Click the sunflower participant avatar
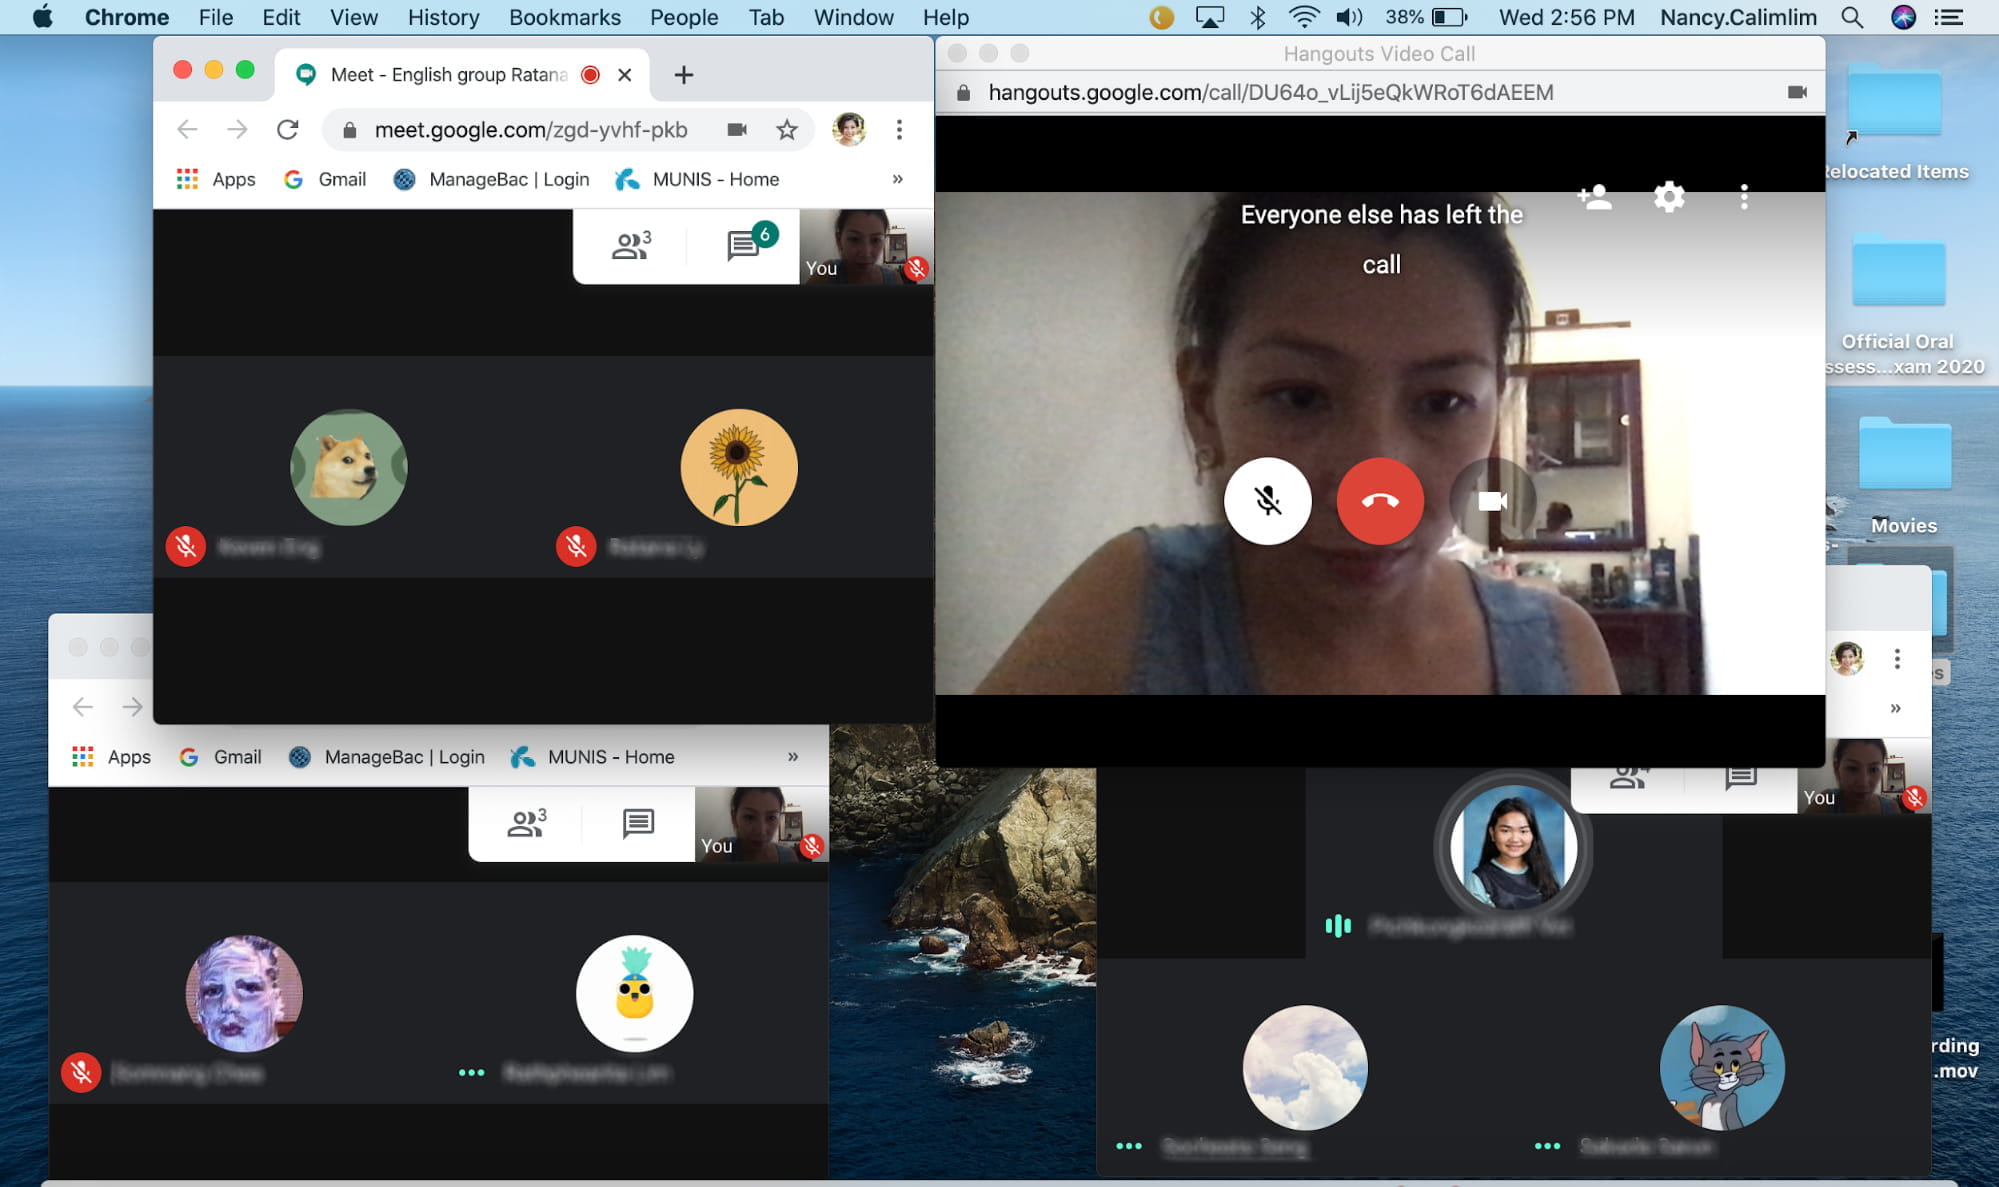 738,467
